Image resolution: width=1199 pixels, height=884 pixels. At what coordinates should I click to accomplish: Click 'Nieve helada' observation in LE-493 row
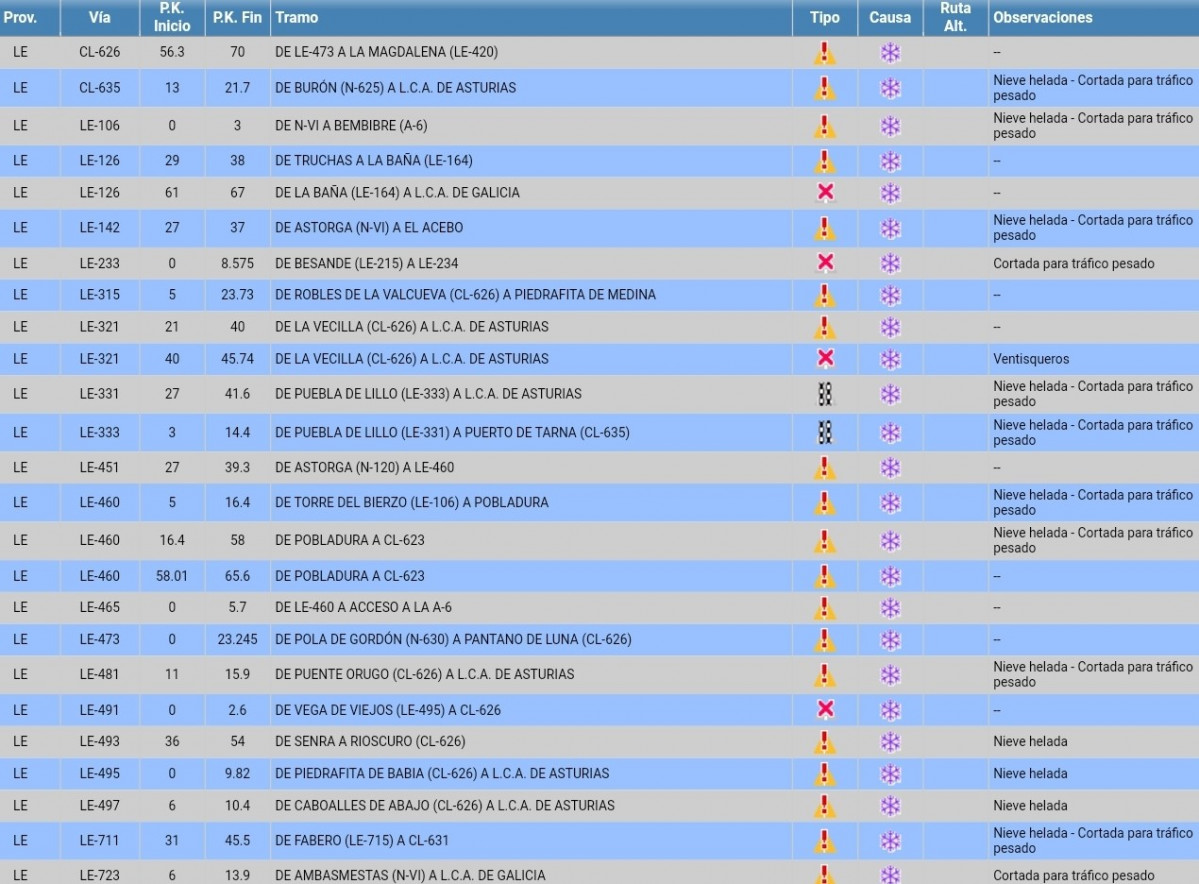click(x=1030, y=741)
